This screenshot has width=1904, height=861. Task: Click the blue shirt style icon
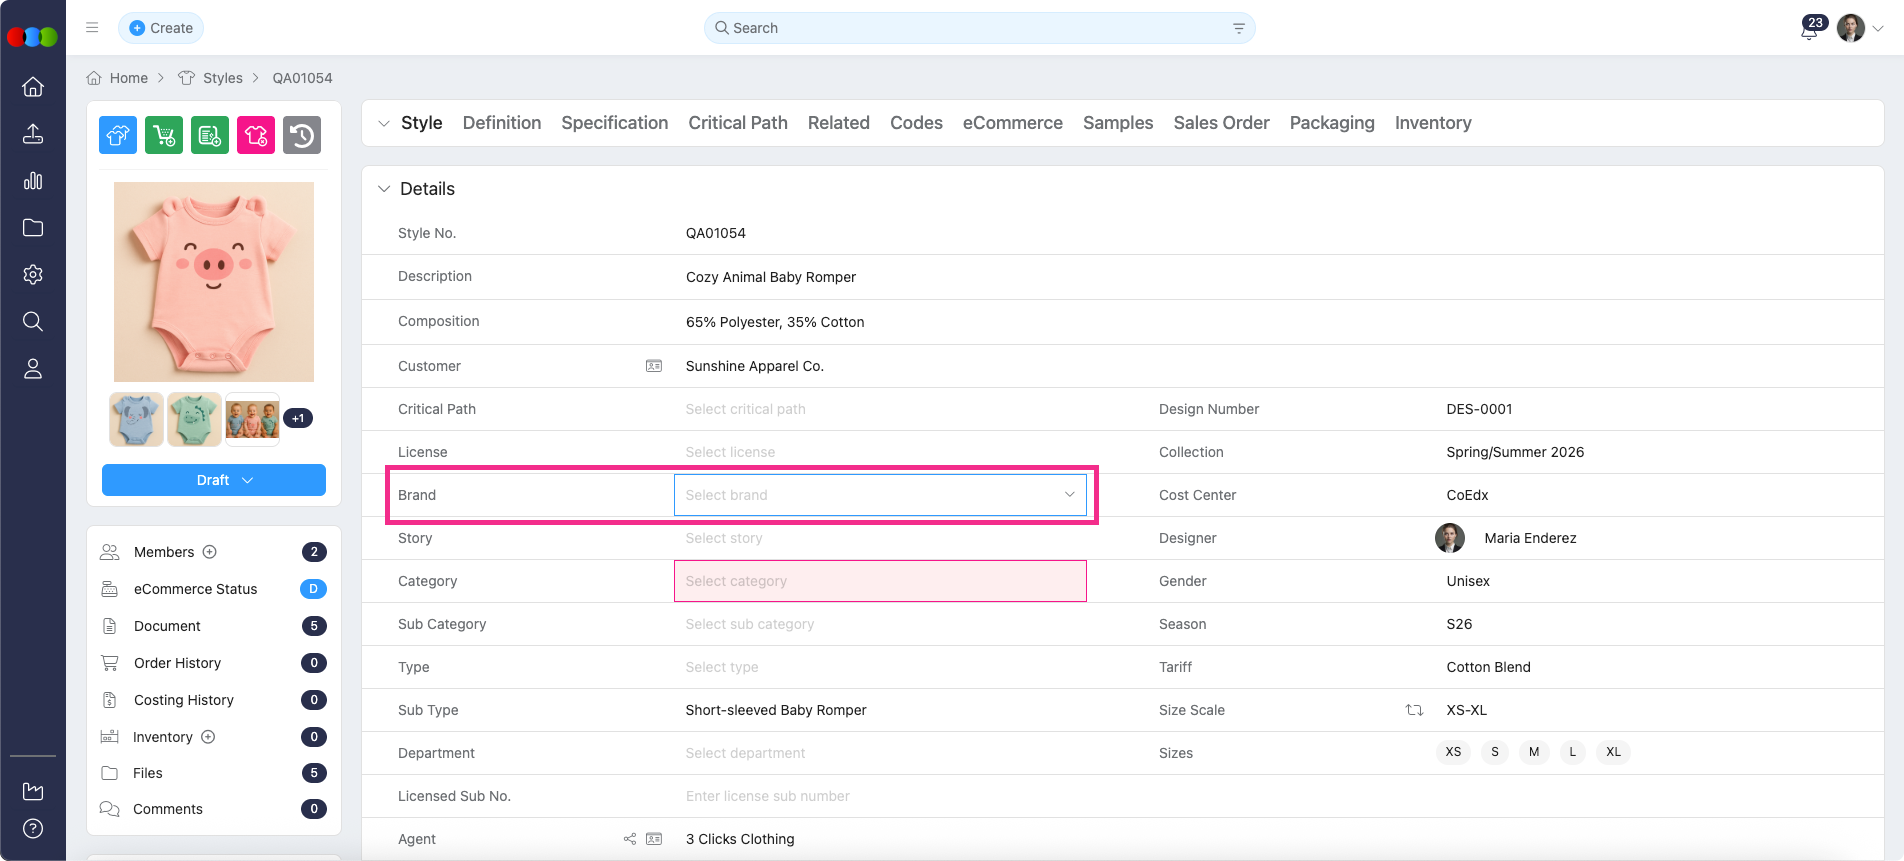[x=118, y=135]
